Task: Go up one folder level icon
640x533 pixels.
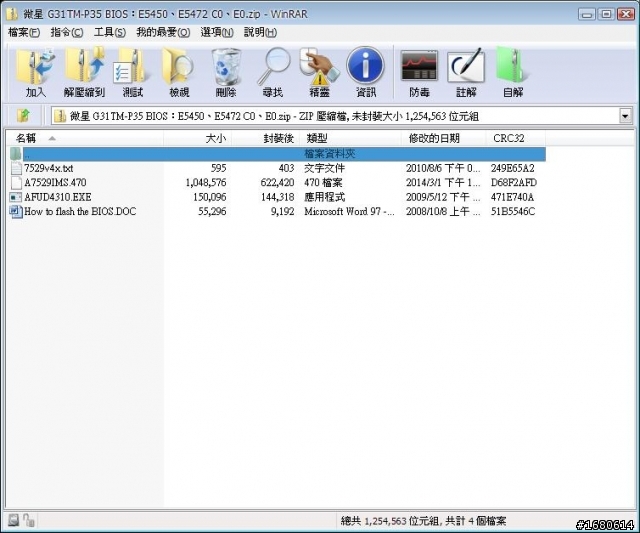Action: [23, 116]
